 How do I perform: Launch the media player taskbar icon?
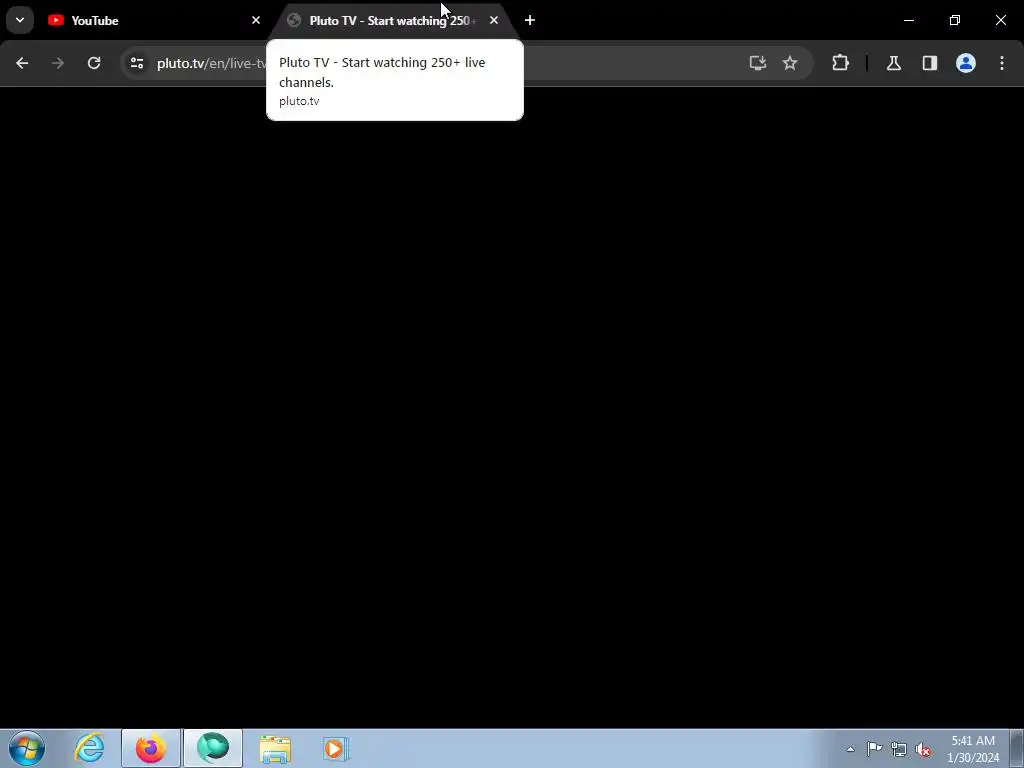click(x=336, y=749)
